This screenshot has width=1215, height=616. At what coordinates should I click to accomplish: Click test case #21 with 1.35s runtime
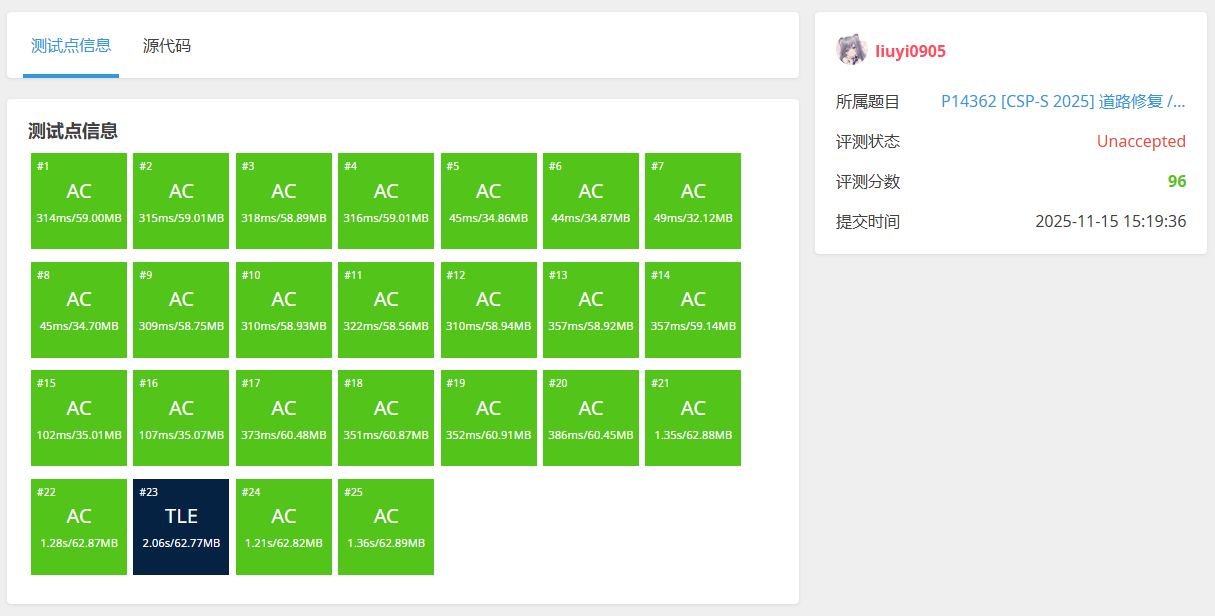[x=693, y=418]
